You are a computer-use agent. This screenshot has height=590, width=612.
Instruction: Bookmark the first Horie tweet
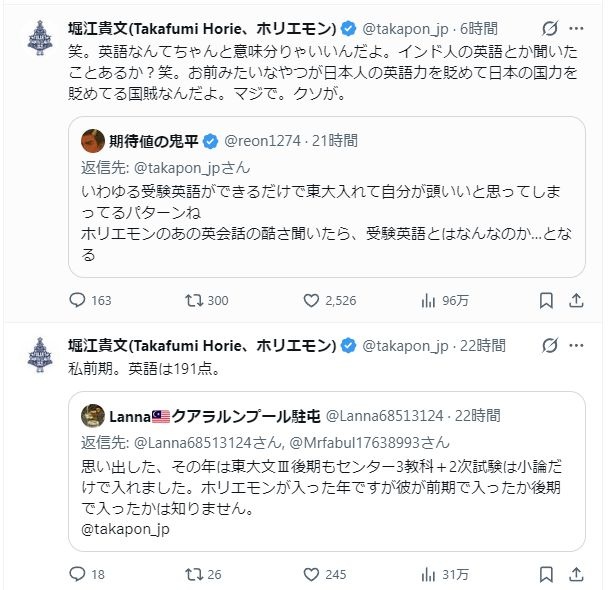[546, 300]
